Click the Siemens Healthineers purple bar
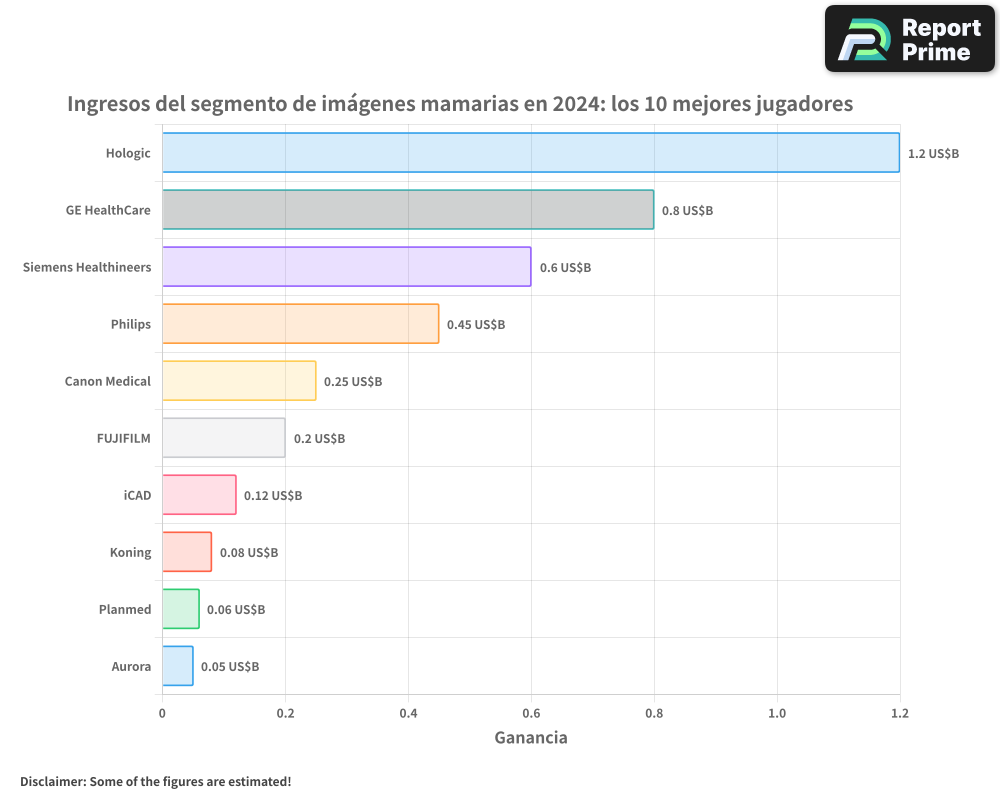1000x800 pixels. point(345,267)
